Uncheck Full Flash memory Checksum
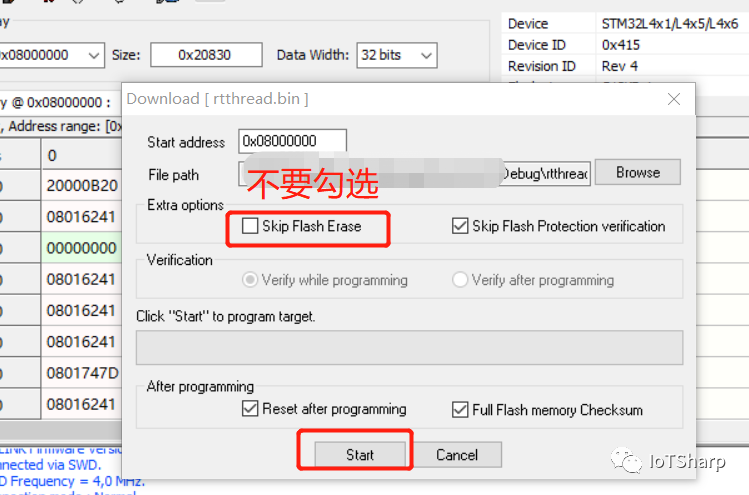 click(x=460, y=409)
